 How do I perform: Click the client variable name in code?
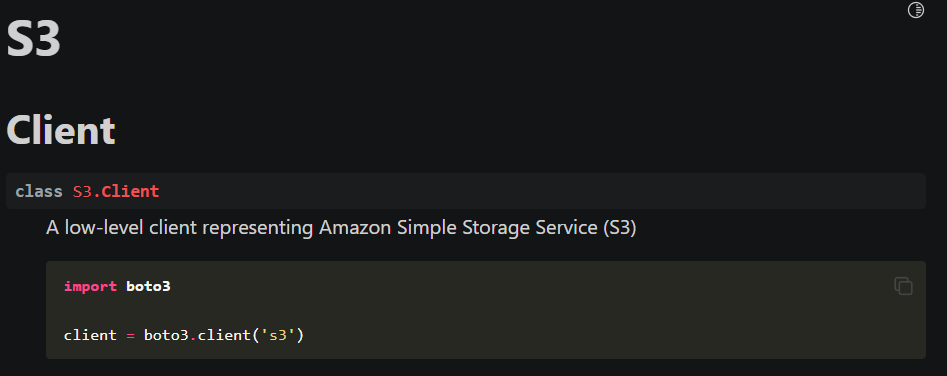point(91,334)
